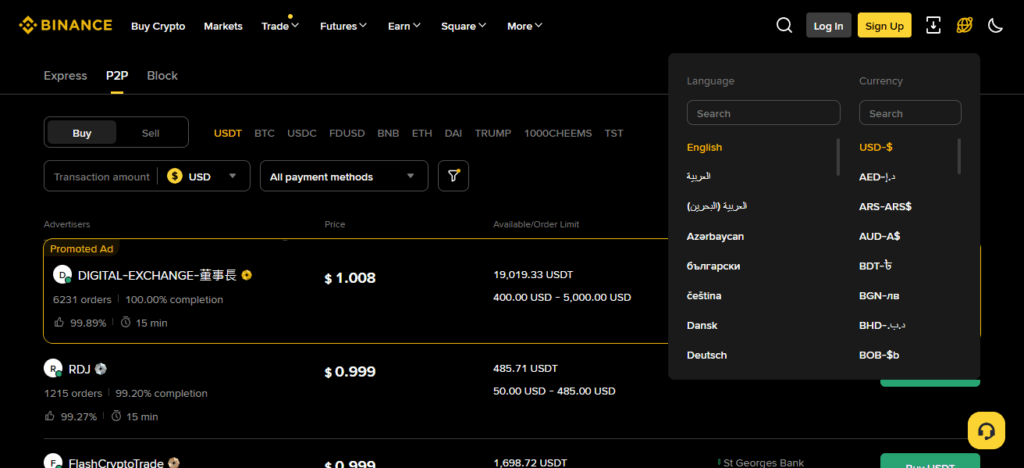
Task: Click the download app icon
Action: 934,25
